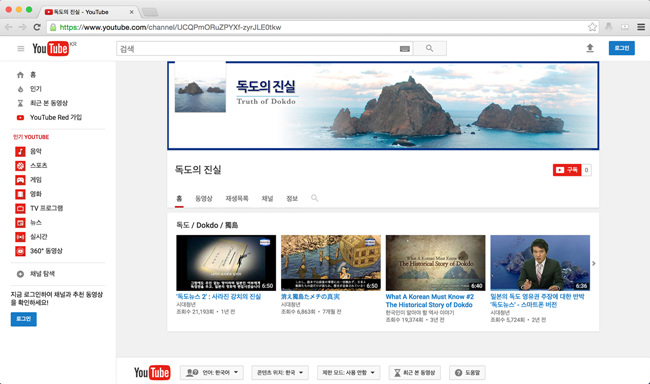650x384 pixels.
Task: Open video link '독도뉴스 2' : 사라진 강치의 진실
Action: click(218, 297)
